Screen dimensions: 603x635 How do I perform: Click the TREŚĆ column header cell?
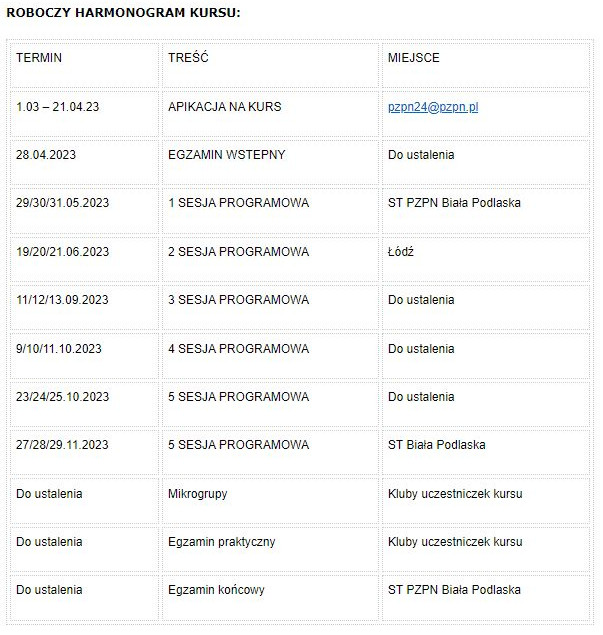(x=188, y=58)
